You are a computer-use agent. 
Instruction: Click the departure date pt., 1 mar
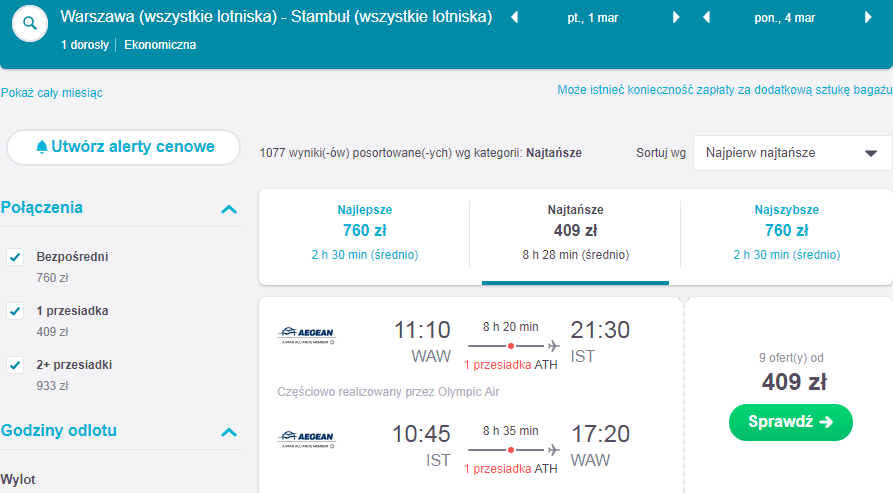click(x=593, y=18)
